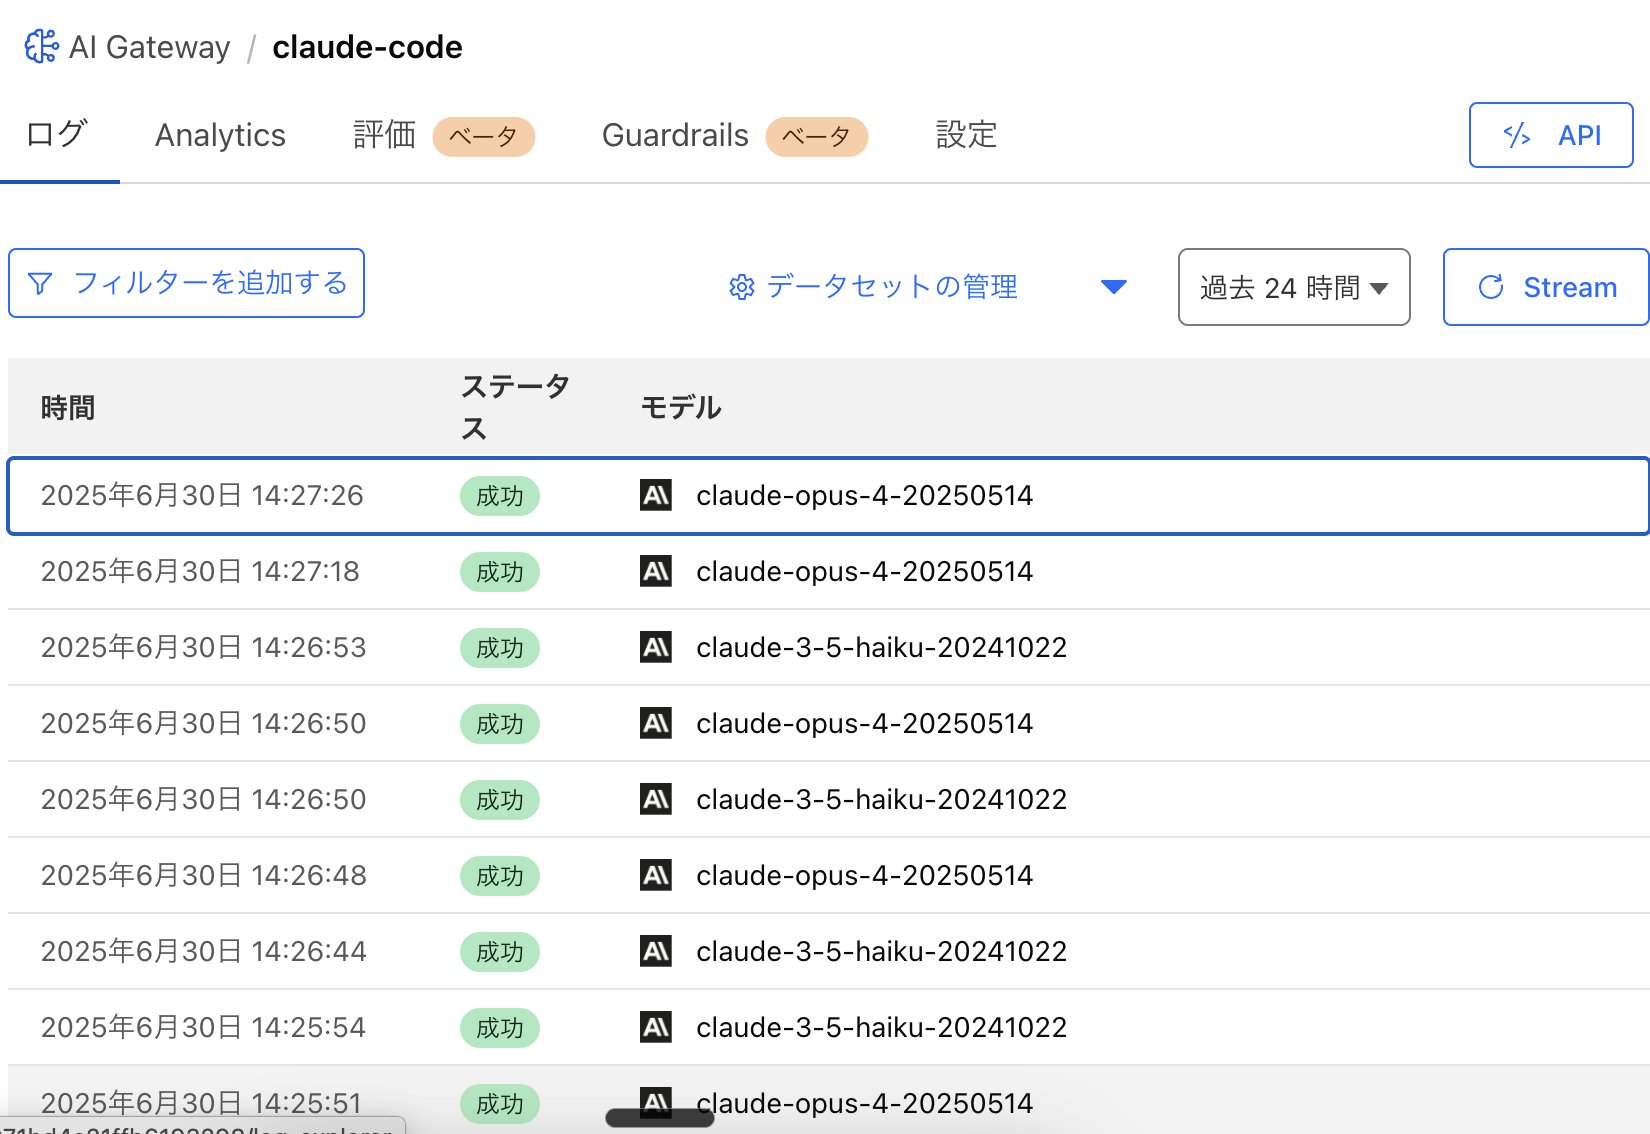Image resolution: width=1650 pixels, height=1134 pixels.
Task: Click the AI Gateway brain icon
Action: [41, 46]
